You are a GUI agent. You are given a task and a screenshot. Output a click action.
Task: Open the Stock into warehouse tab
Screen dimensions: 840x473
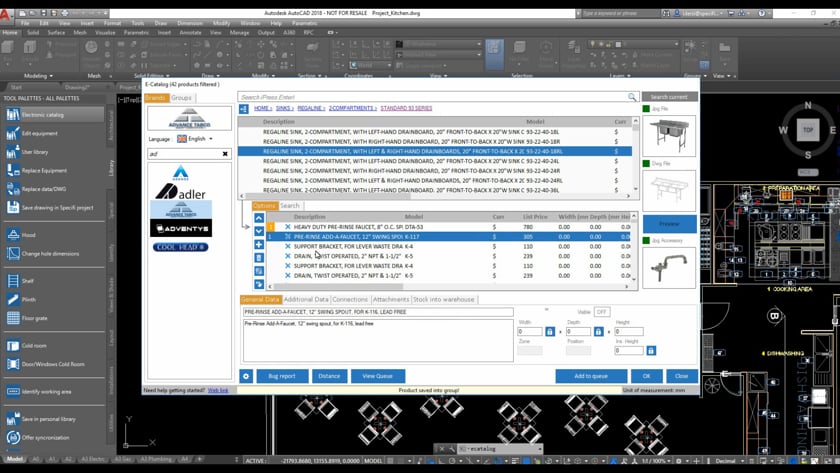444,299
